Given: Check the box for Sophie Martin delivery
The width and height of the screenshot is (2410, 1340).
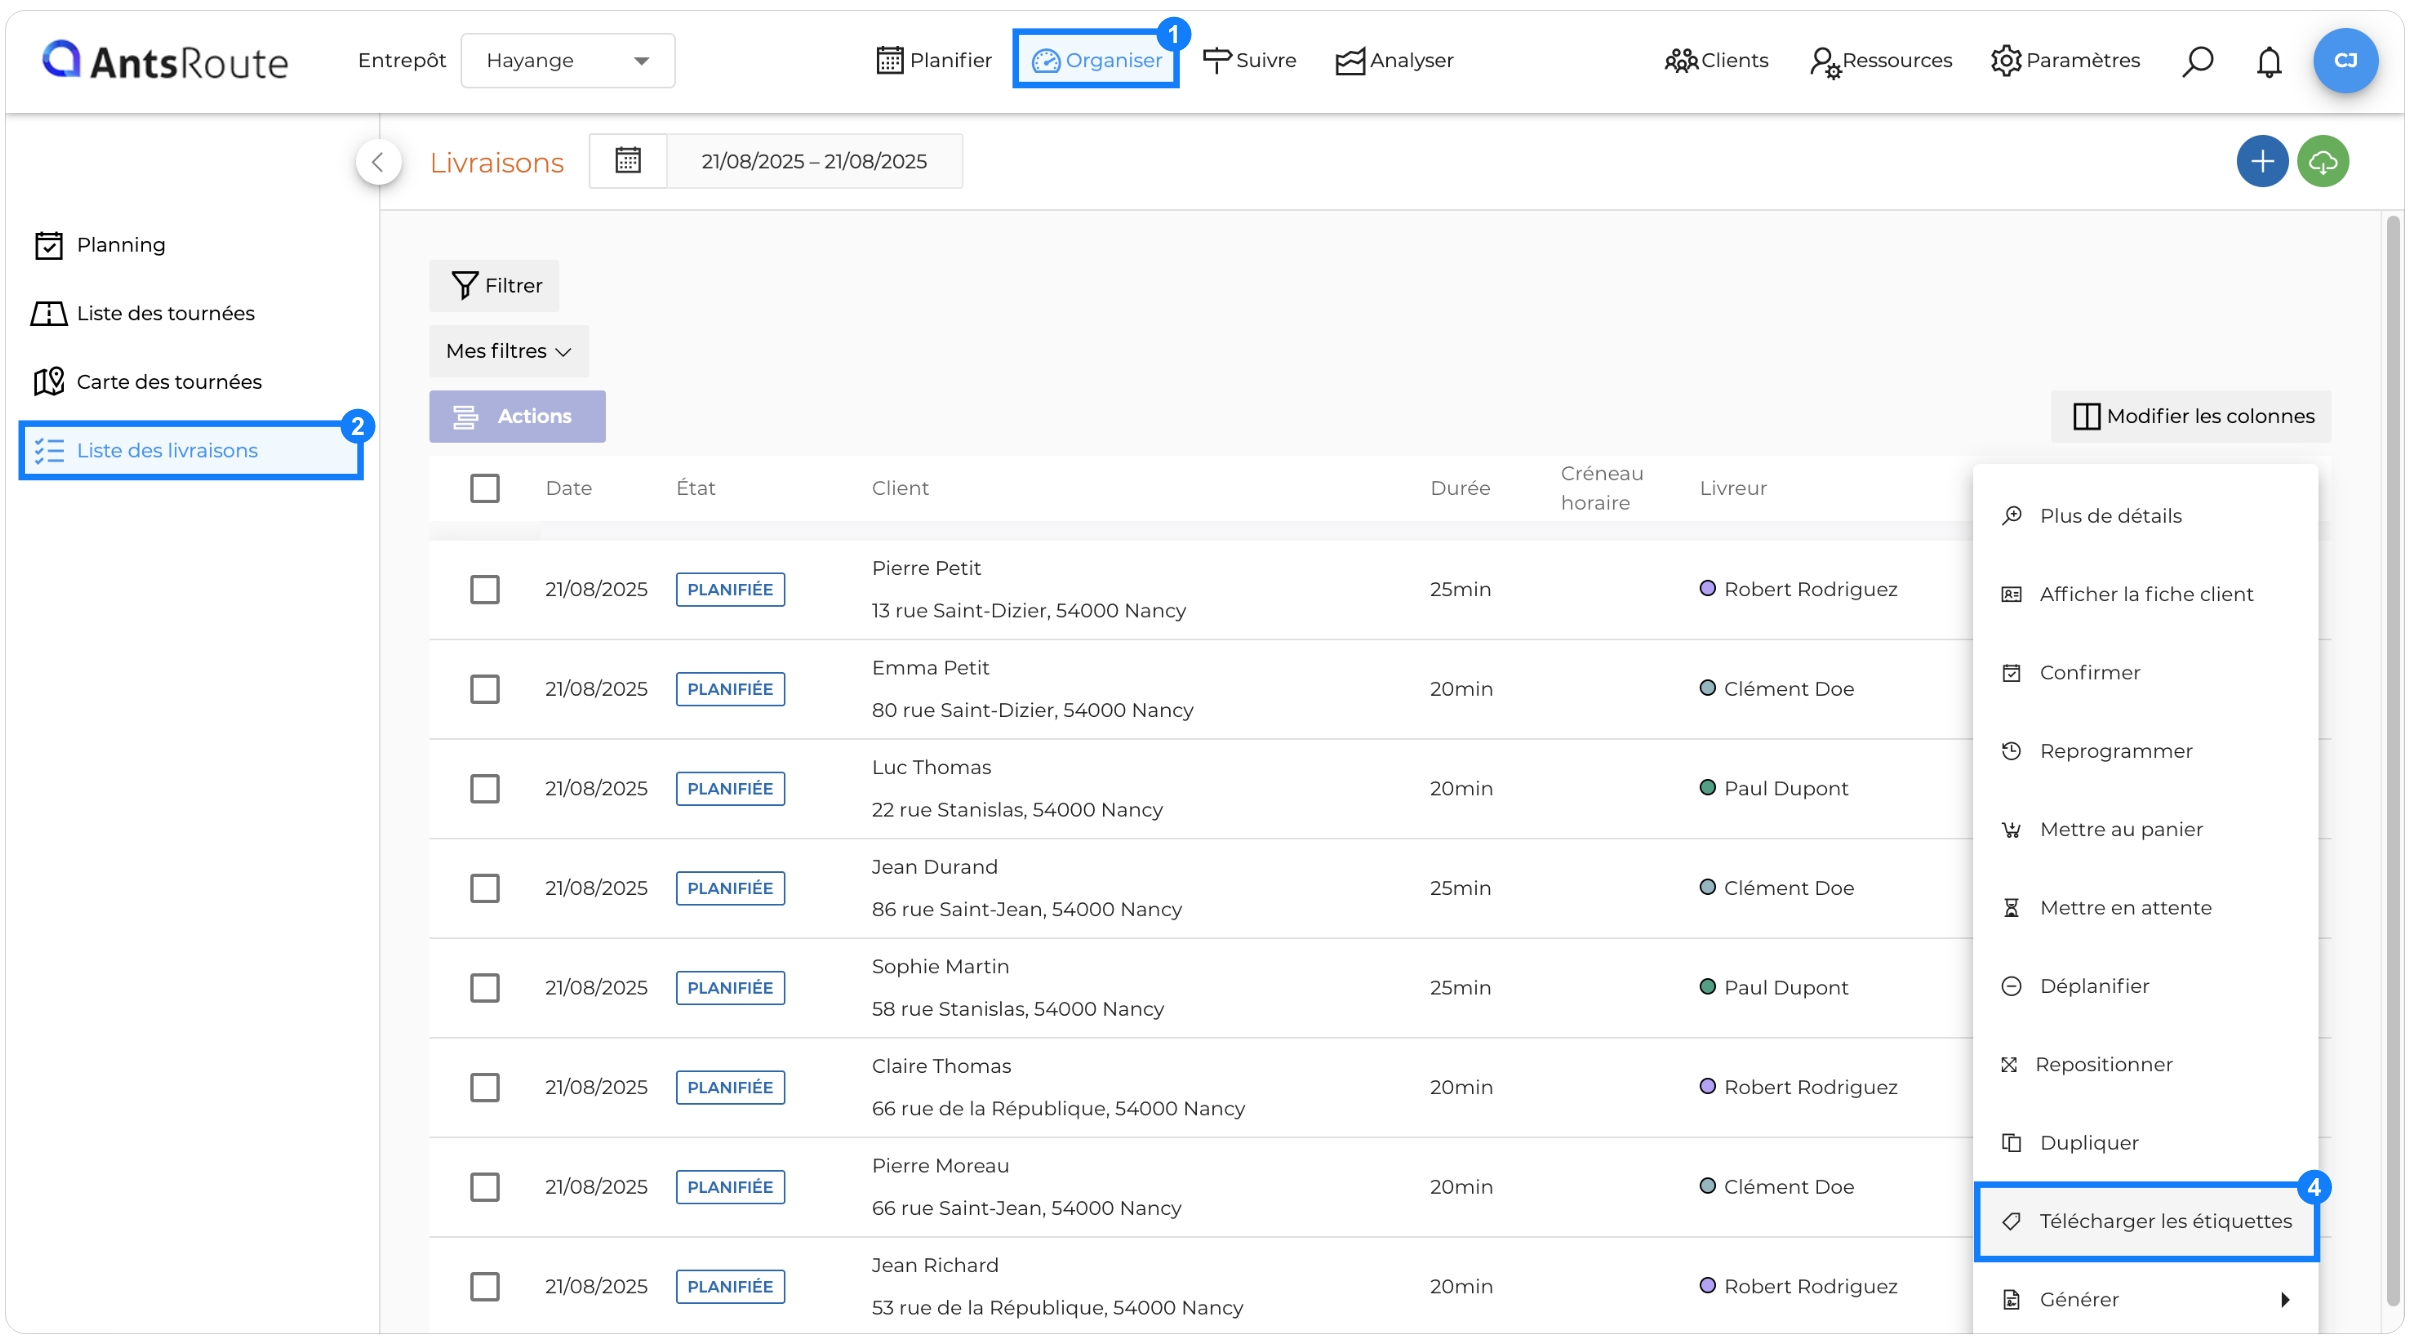Looking at the screenshot, I should click(485, 987).
